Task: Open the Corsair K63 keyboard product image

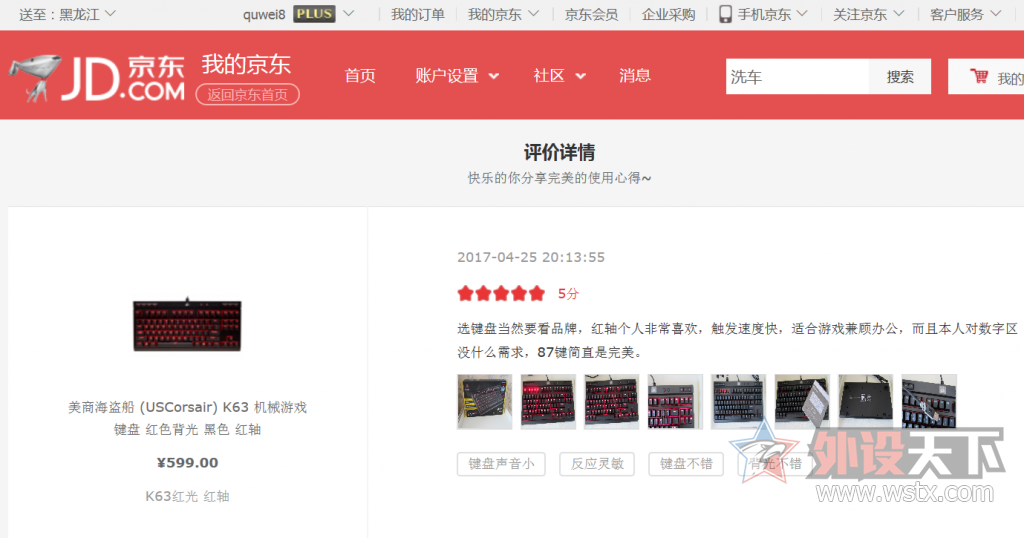Action: point(187,324)
